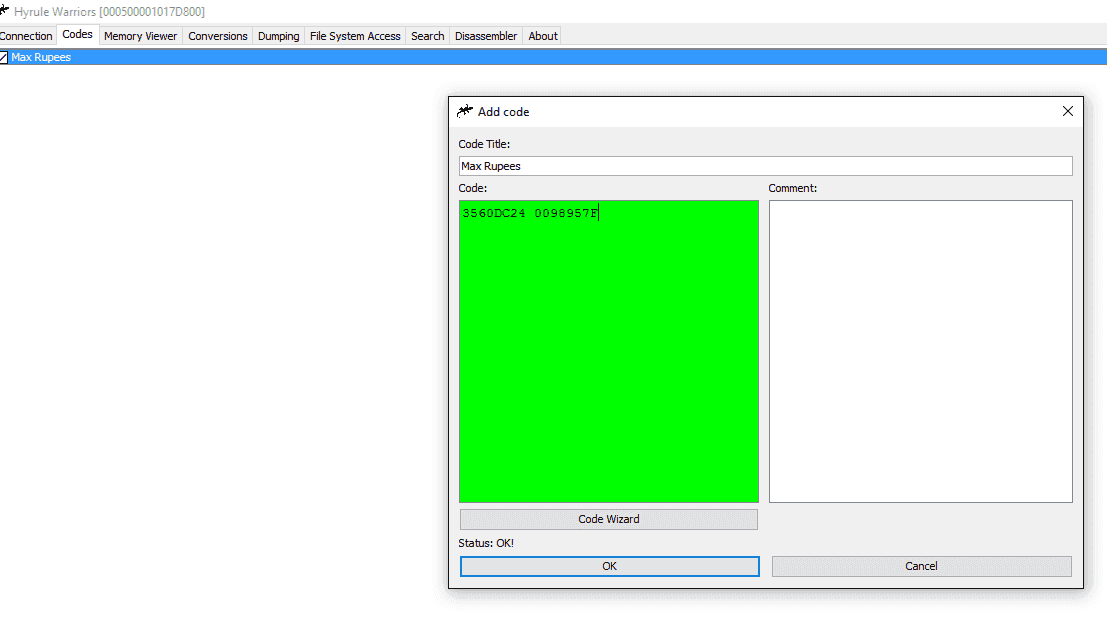Toggle the Max Rupees code checkbox
The height and width of the screenshot is (626, 1107).
point(4,58)
